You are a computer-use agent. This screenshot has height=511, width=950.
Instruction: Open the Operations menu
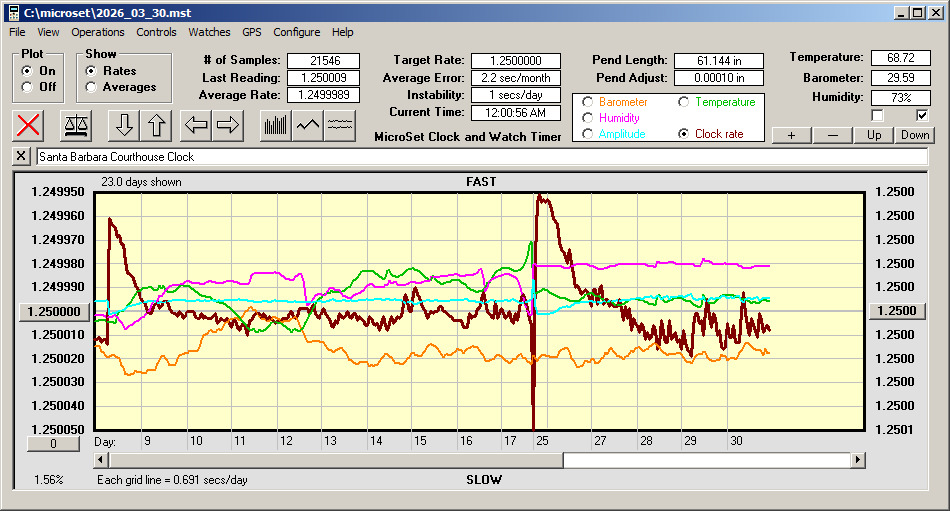(98, 32)
